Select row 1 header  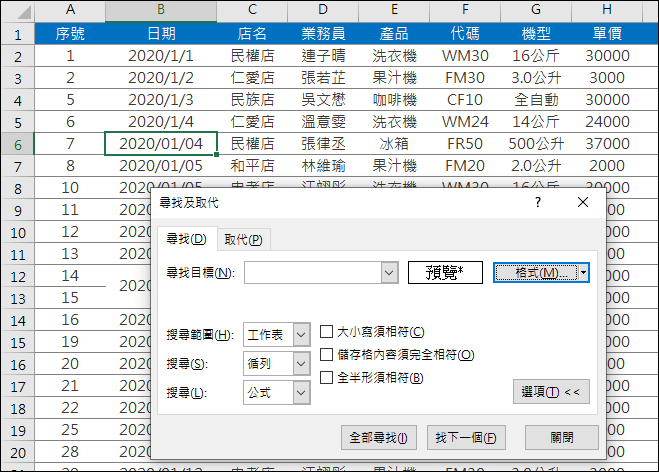18,34
